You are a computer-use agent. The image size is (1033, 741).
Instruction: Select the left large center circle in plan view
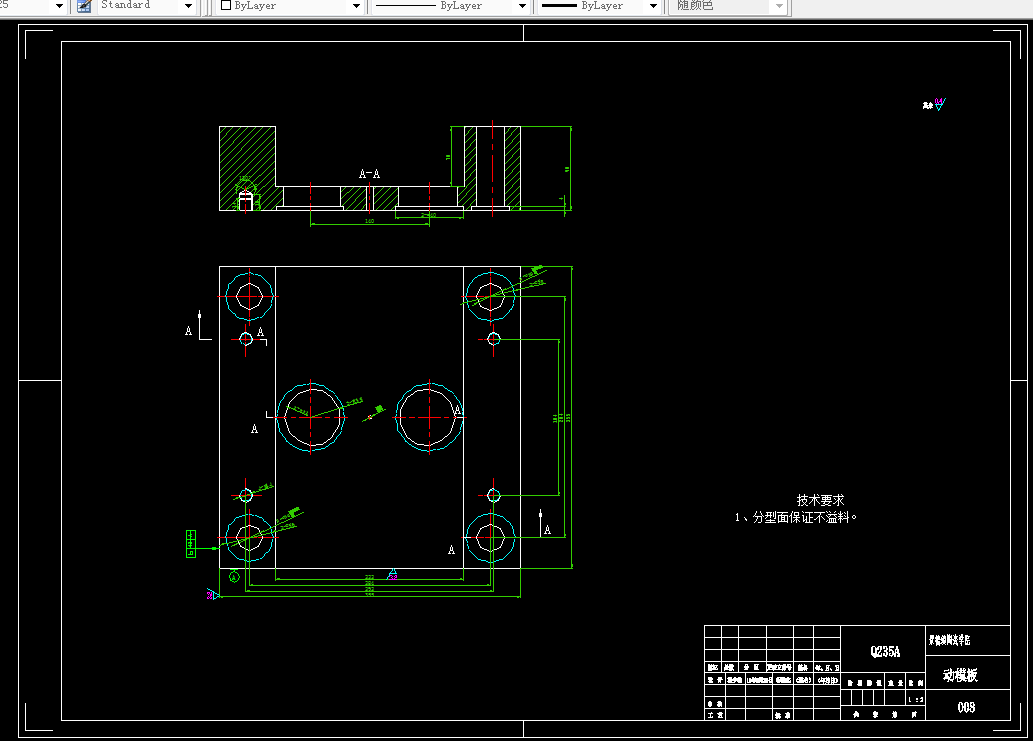pos(310,417)
